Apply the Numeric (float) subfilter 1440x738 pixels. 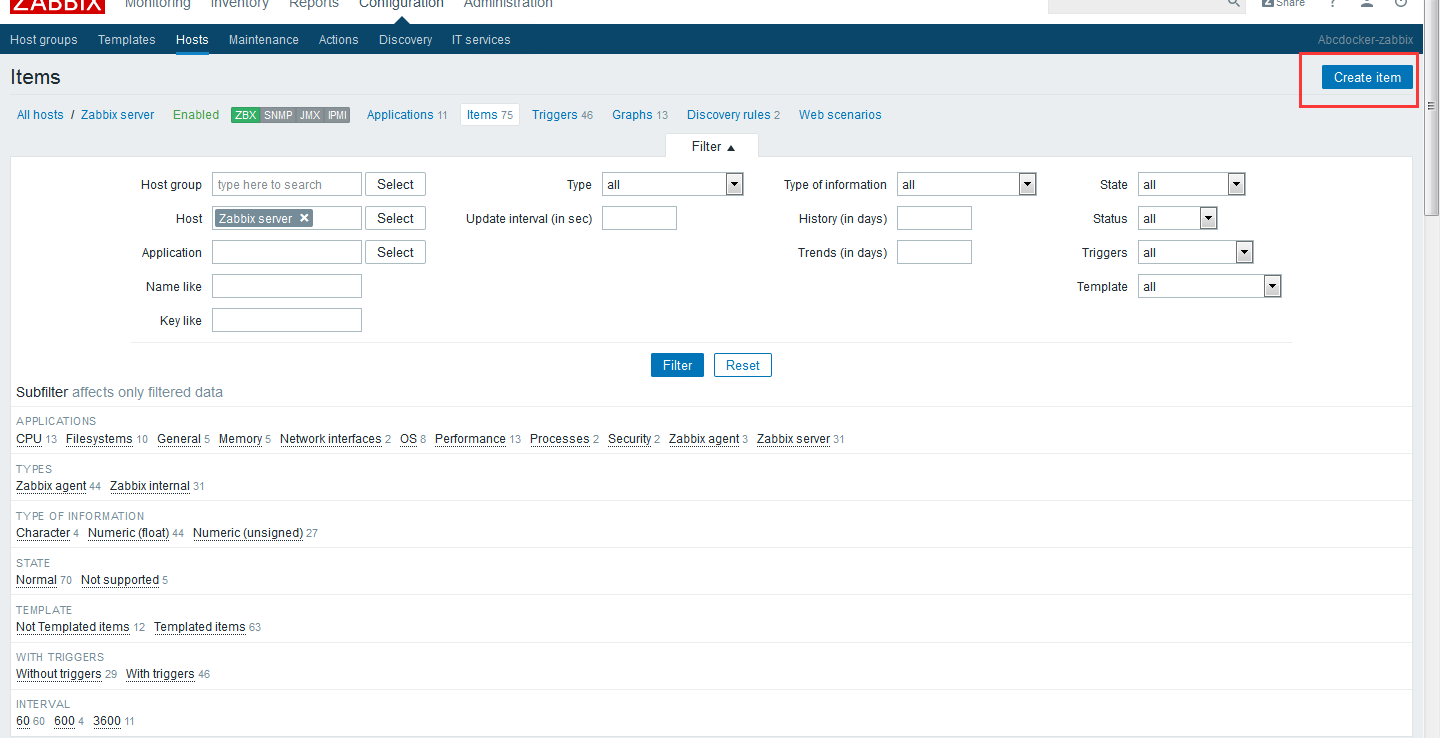tap(128, 533)
